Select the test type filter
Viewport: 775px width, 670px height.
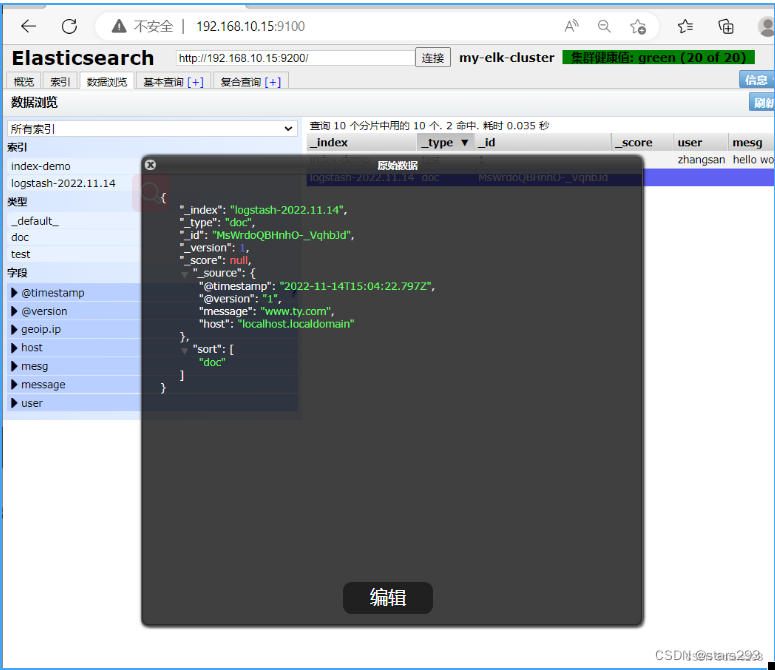point(20,254)
